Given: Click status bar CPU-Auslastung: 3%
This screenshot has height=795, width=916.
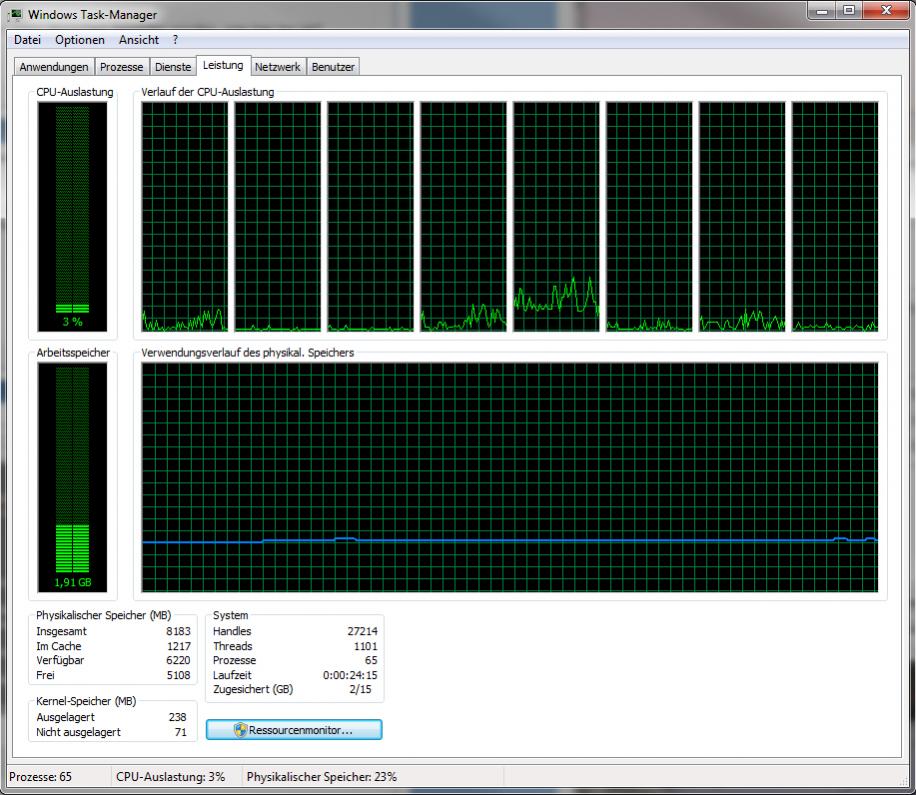Looking at the screenshot, I should click(x=171, y=777).
